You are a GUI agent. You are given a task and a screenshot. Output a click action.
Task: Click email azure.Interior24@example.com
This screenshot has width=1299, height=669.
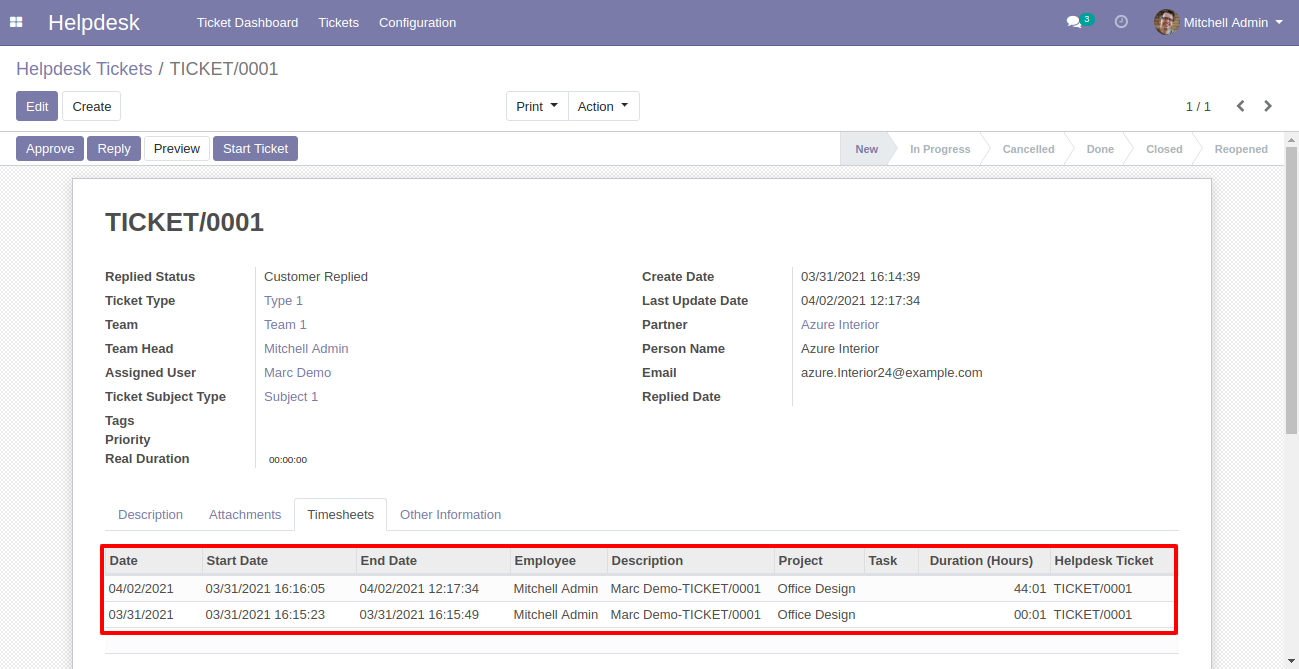pos(892,373)
